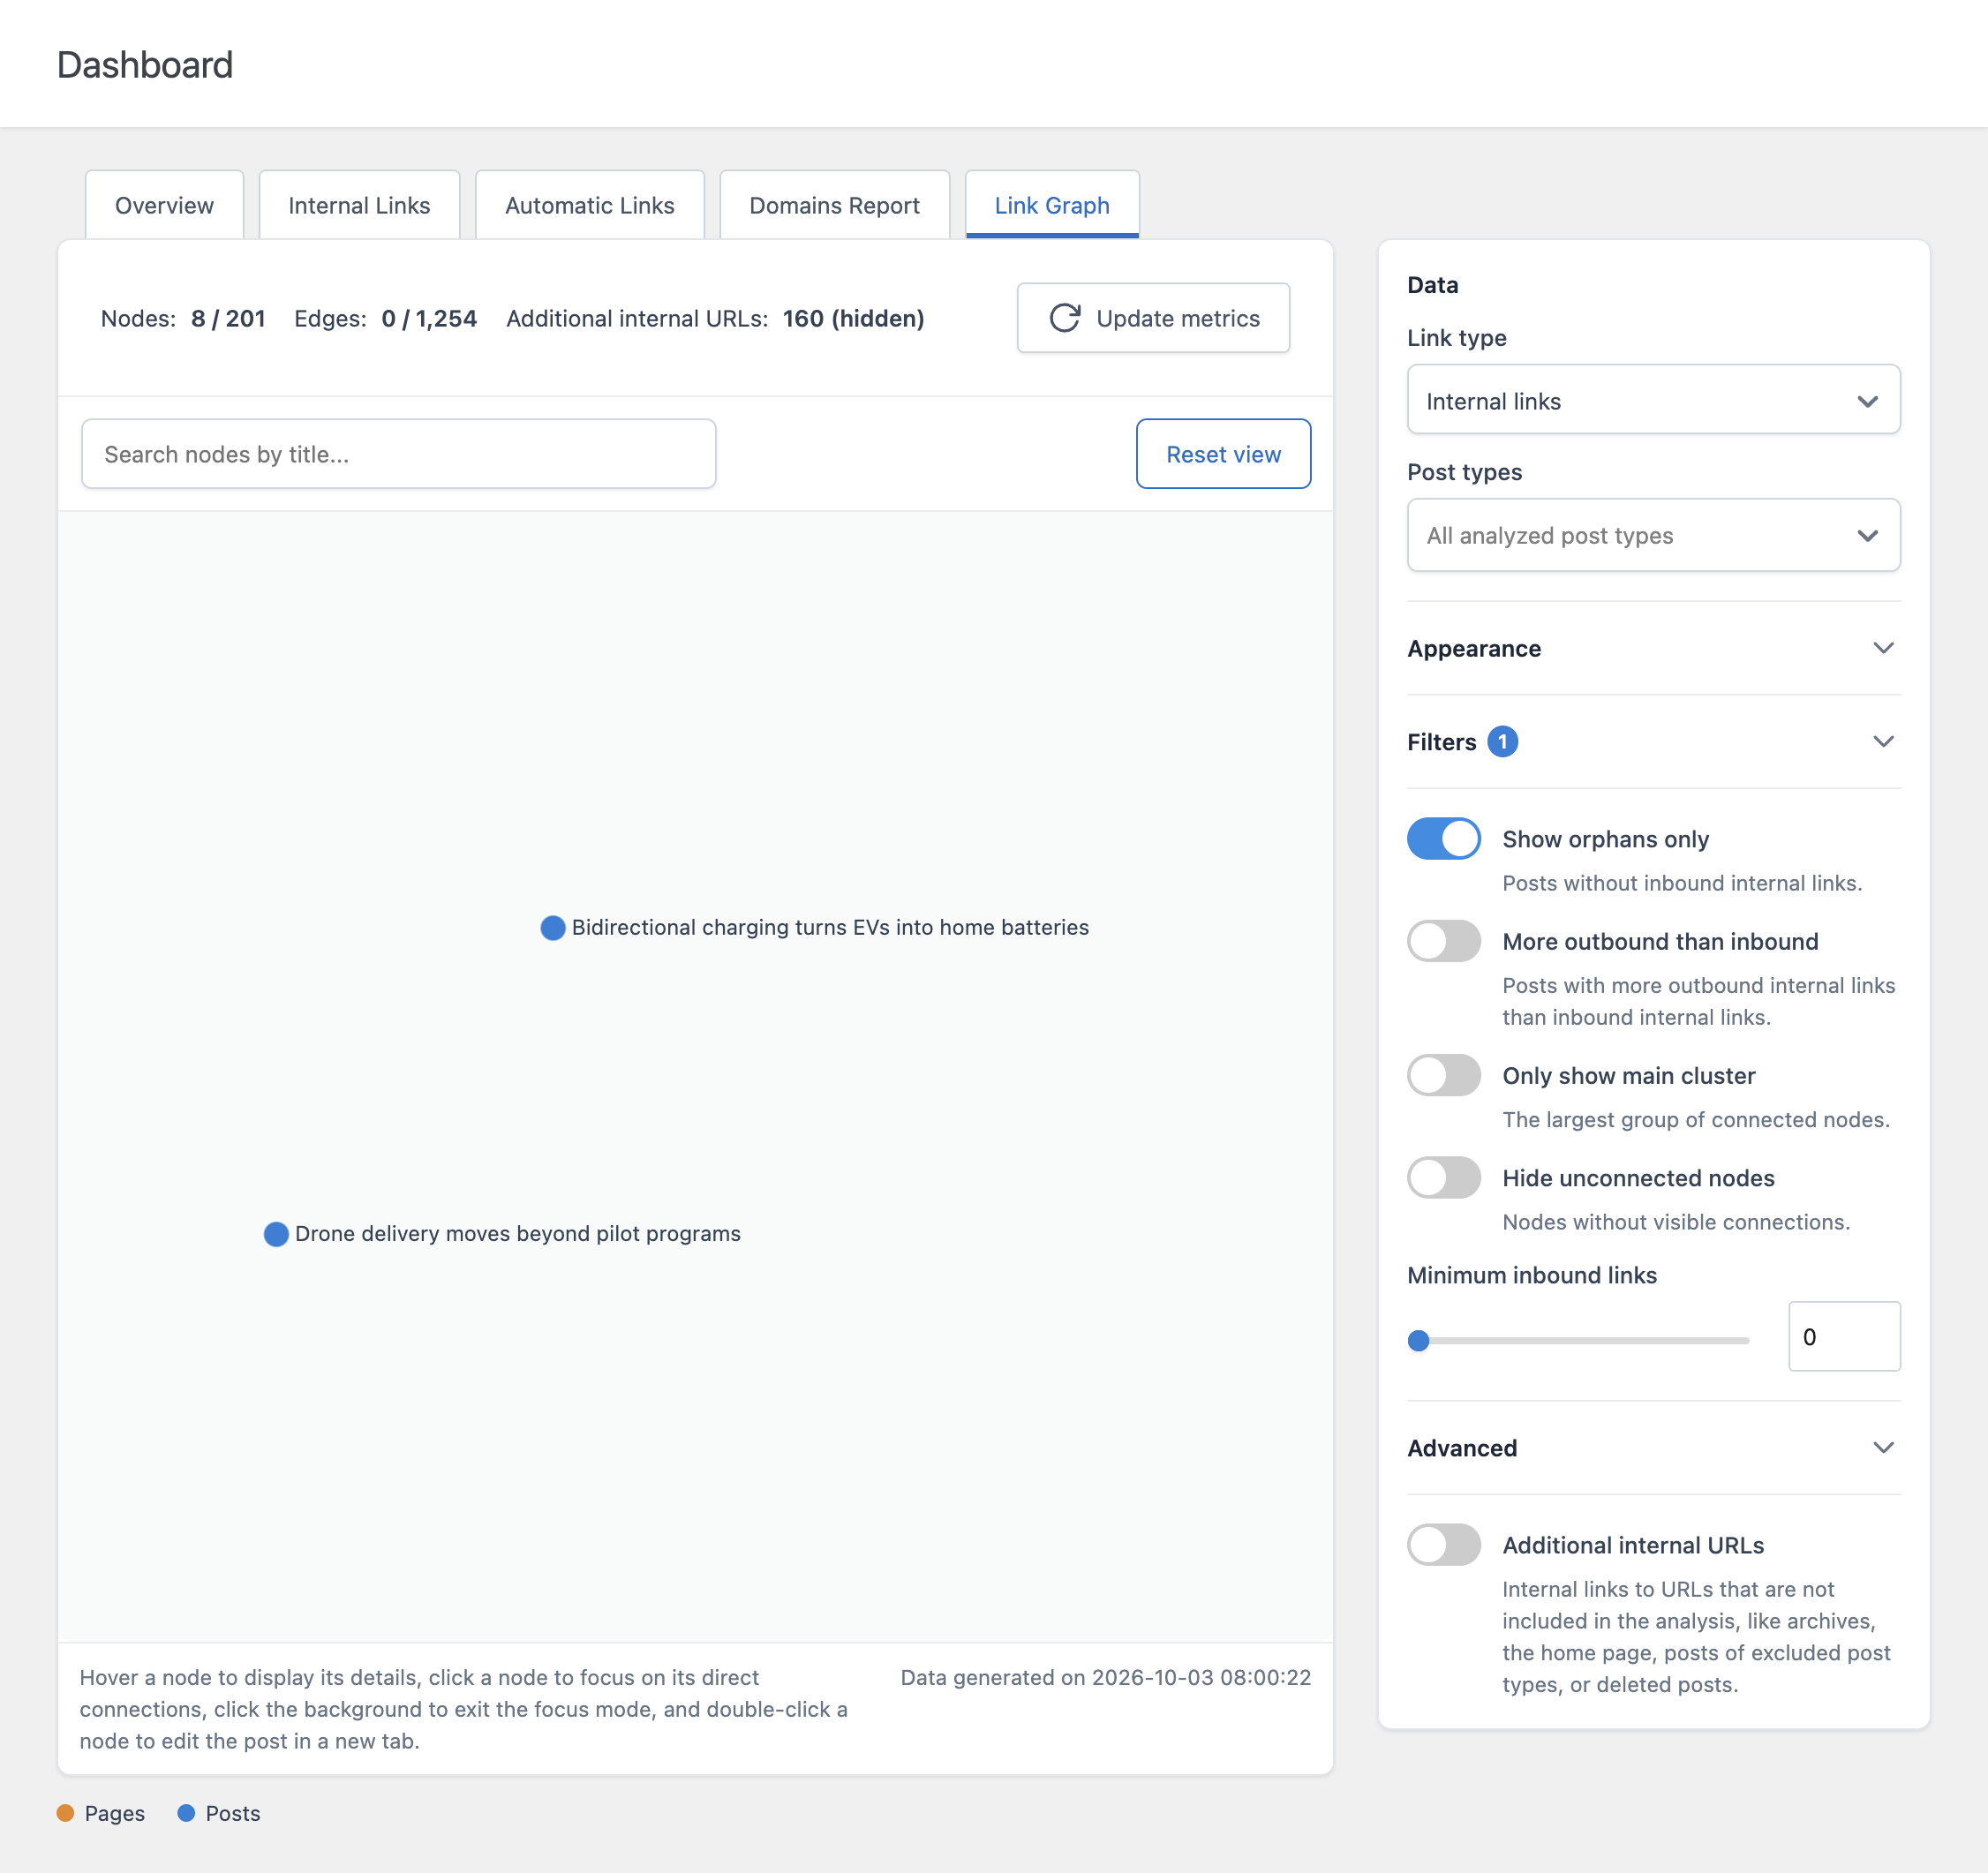Click the Pages legend label
This screenshot has height=1873, width=1988.
click(x=115, y=1813)
